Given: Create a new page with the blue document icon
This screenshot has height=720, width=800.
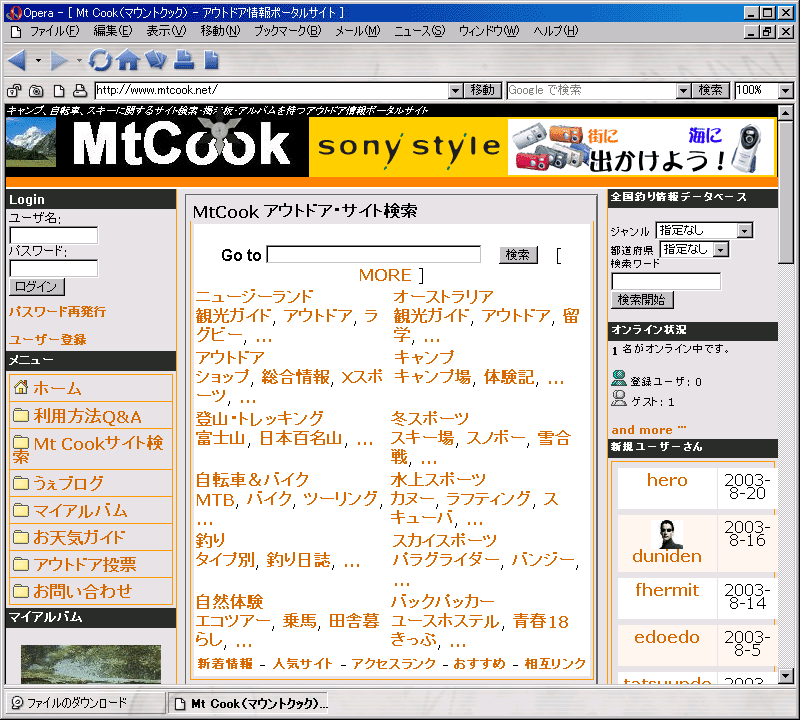Looking at the screenshot, I should [x=211, y=60].
